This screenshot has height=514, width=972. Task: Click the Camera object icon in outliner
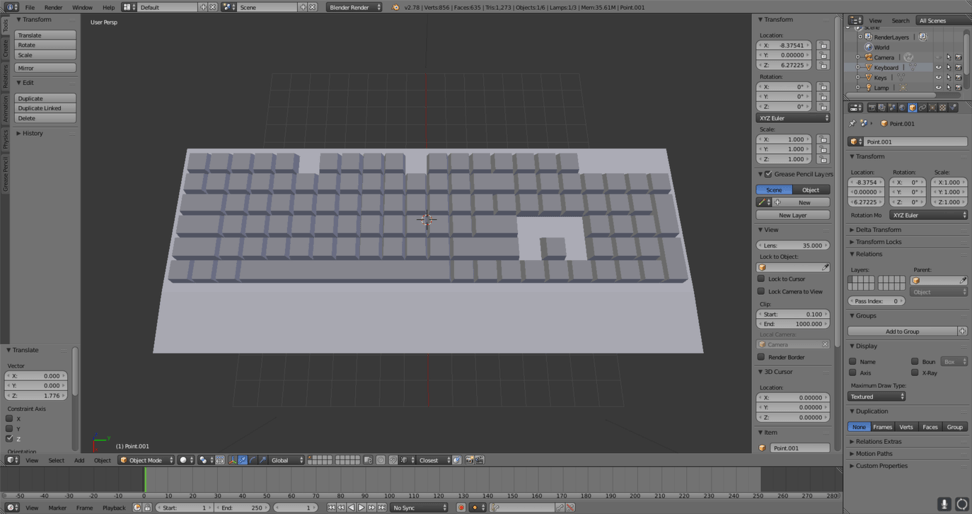[x=868, y=58]
